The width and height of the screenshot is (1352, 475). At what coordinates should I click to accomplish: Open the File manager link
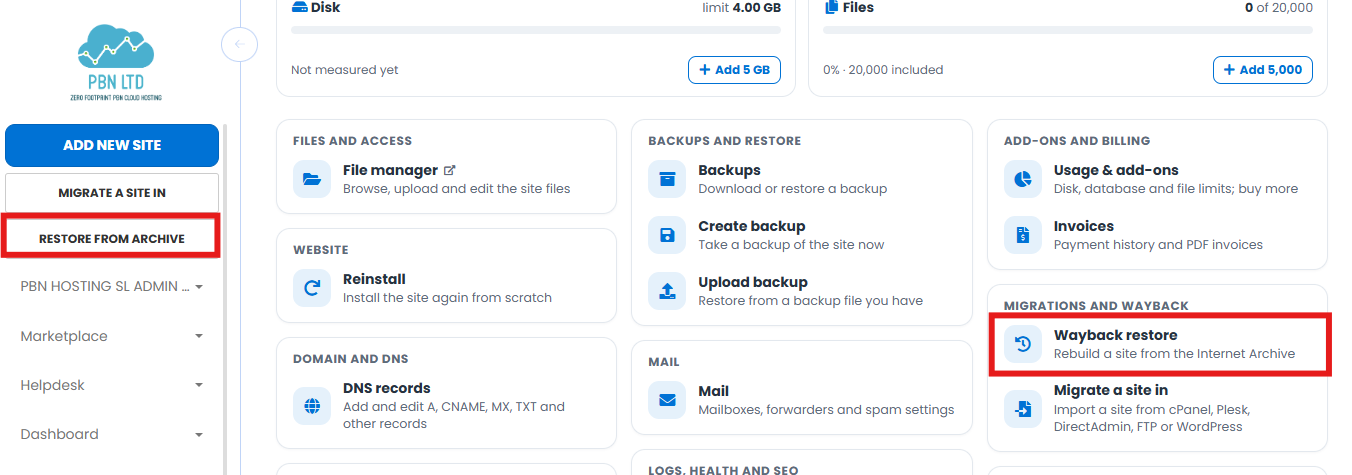click(390, 170)
